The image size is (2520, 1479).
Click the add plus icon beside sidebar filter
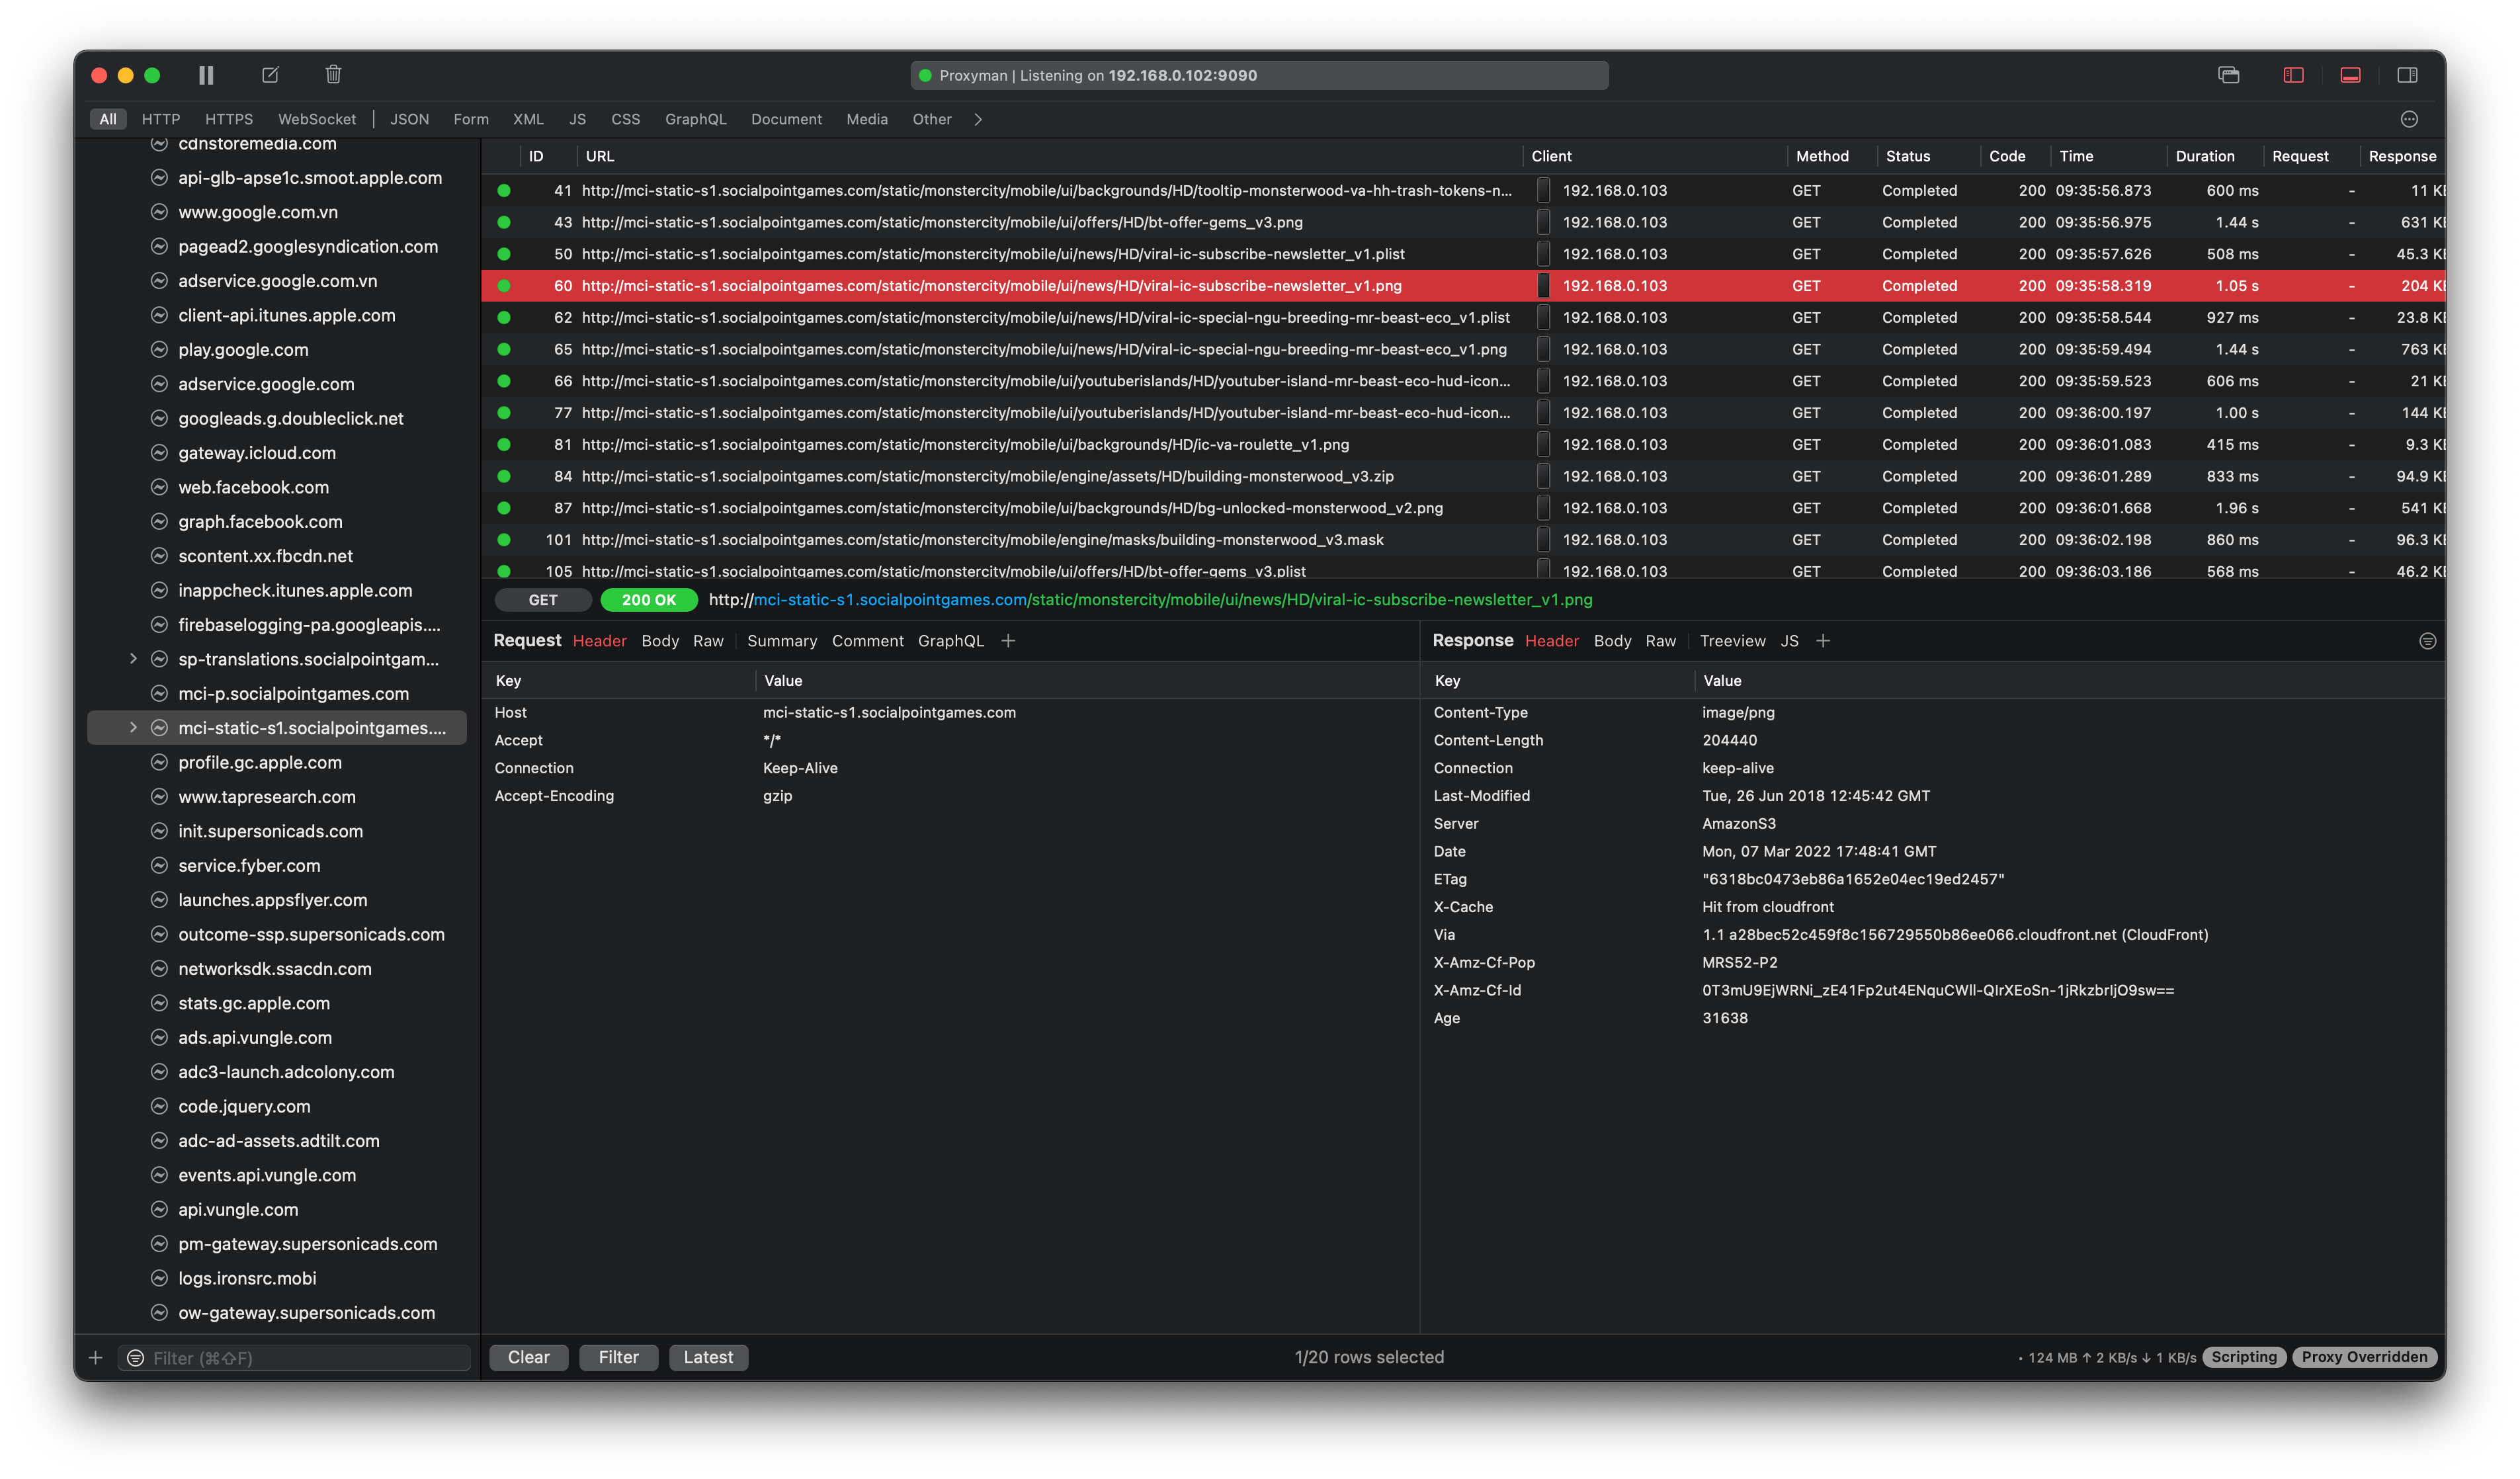point(96,1357)
